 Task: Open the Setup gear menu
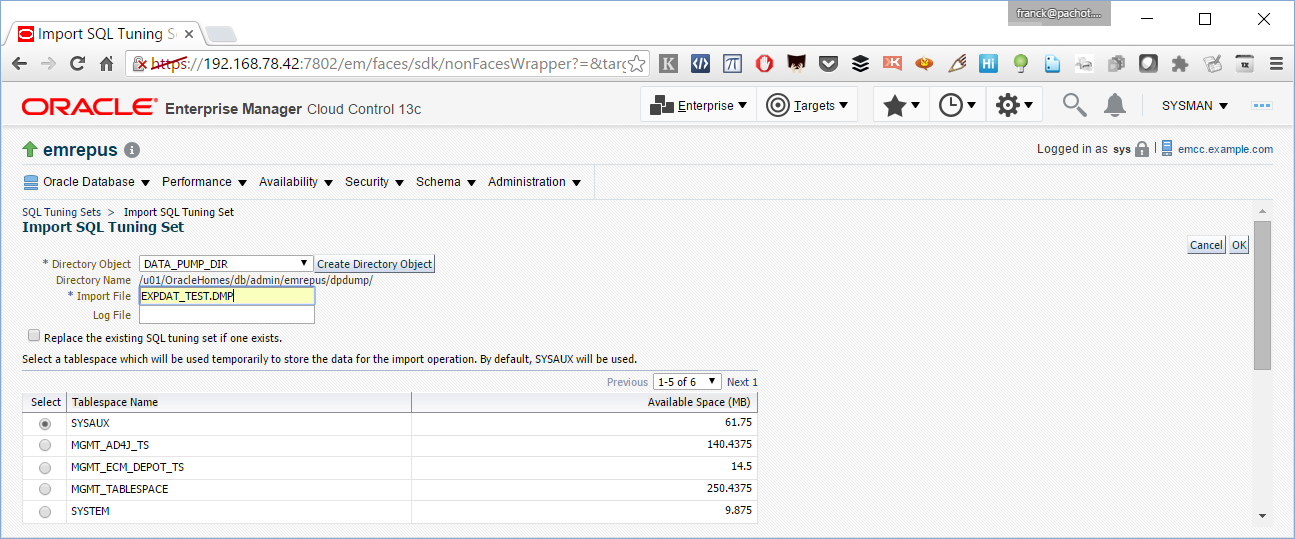pos(1014,105)
